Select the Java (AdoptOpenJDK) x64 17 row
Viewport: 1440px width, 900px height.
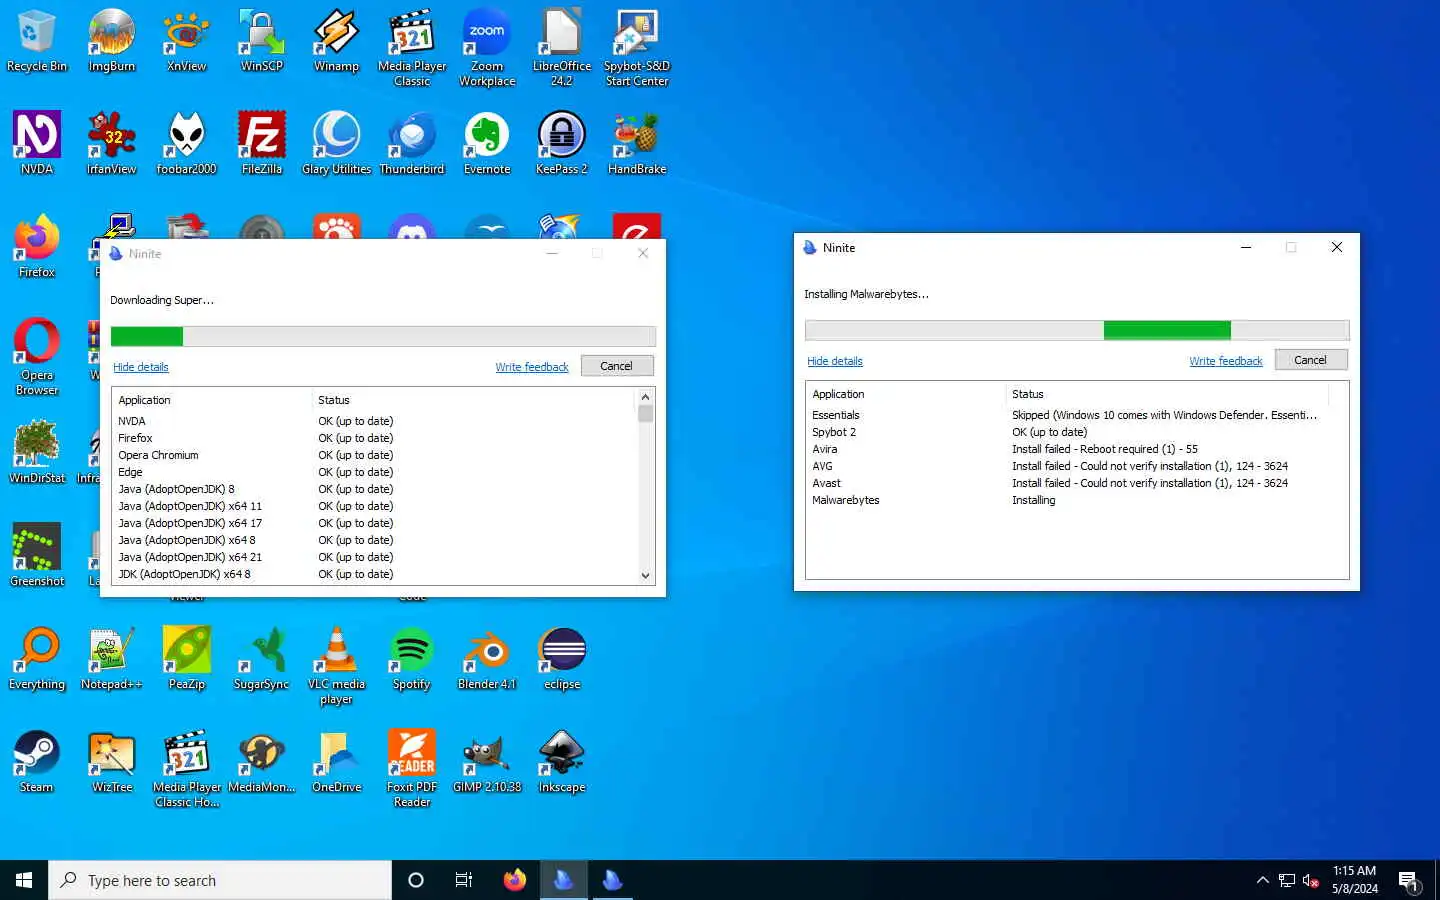point(375,523)
